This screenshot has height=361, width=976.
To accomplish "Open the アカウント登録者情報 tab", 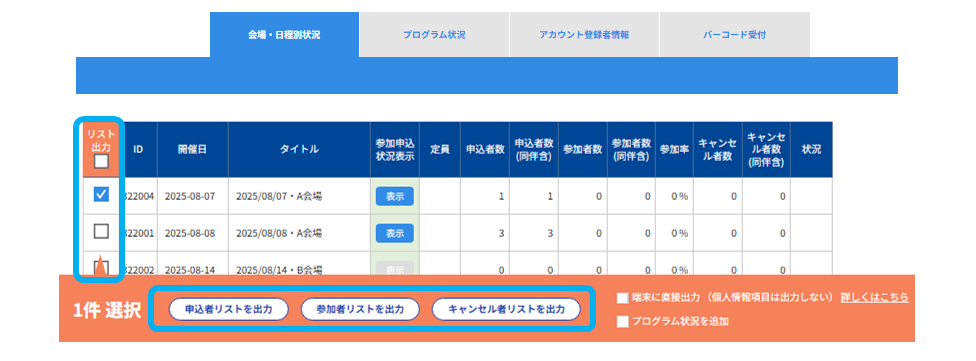I will coord(584,35).
